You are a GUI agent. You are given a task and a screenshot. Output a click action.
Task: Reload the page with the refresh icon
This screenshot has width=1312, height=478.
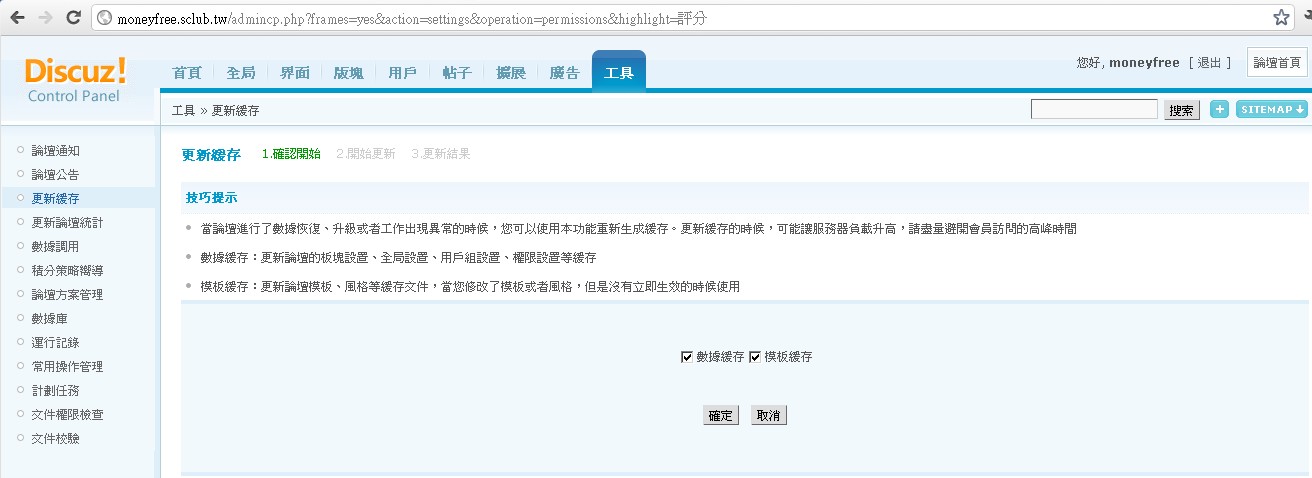click(73, 17)
